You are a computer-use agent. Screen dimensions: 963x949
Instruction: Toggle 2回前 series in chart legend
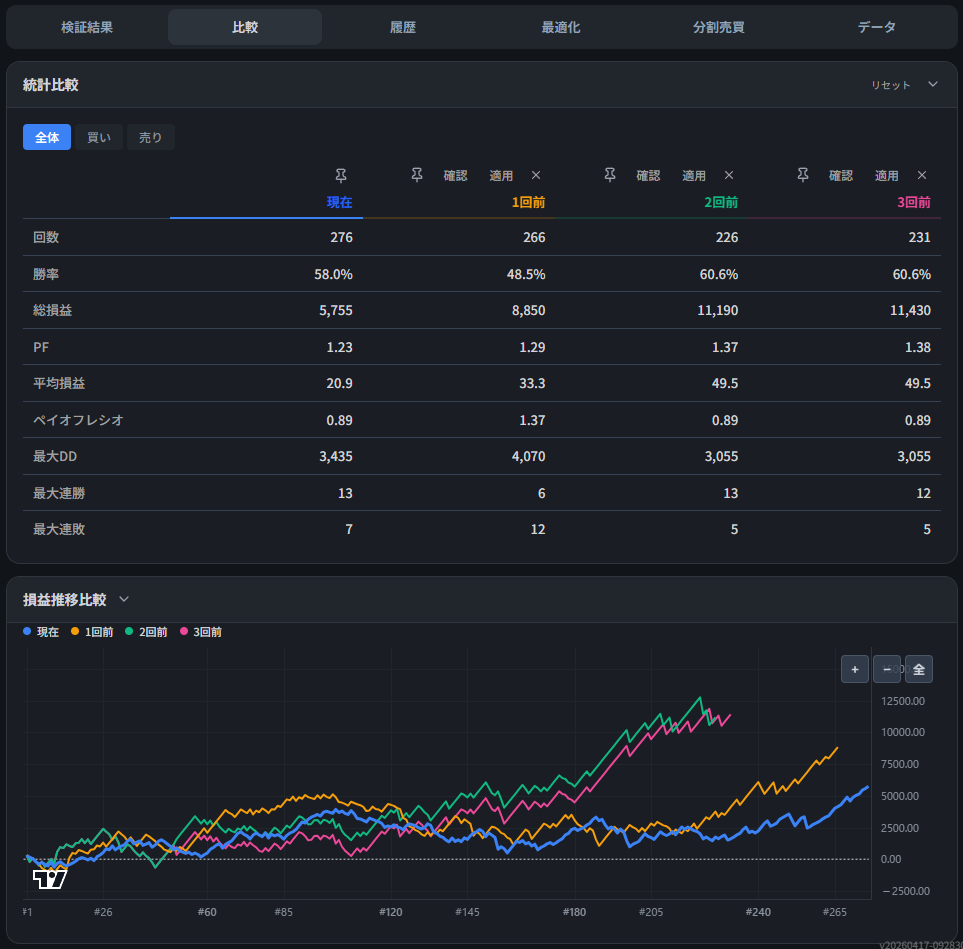[146, 631]
